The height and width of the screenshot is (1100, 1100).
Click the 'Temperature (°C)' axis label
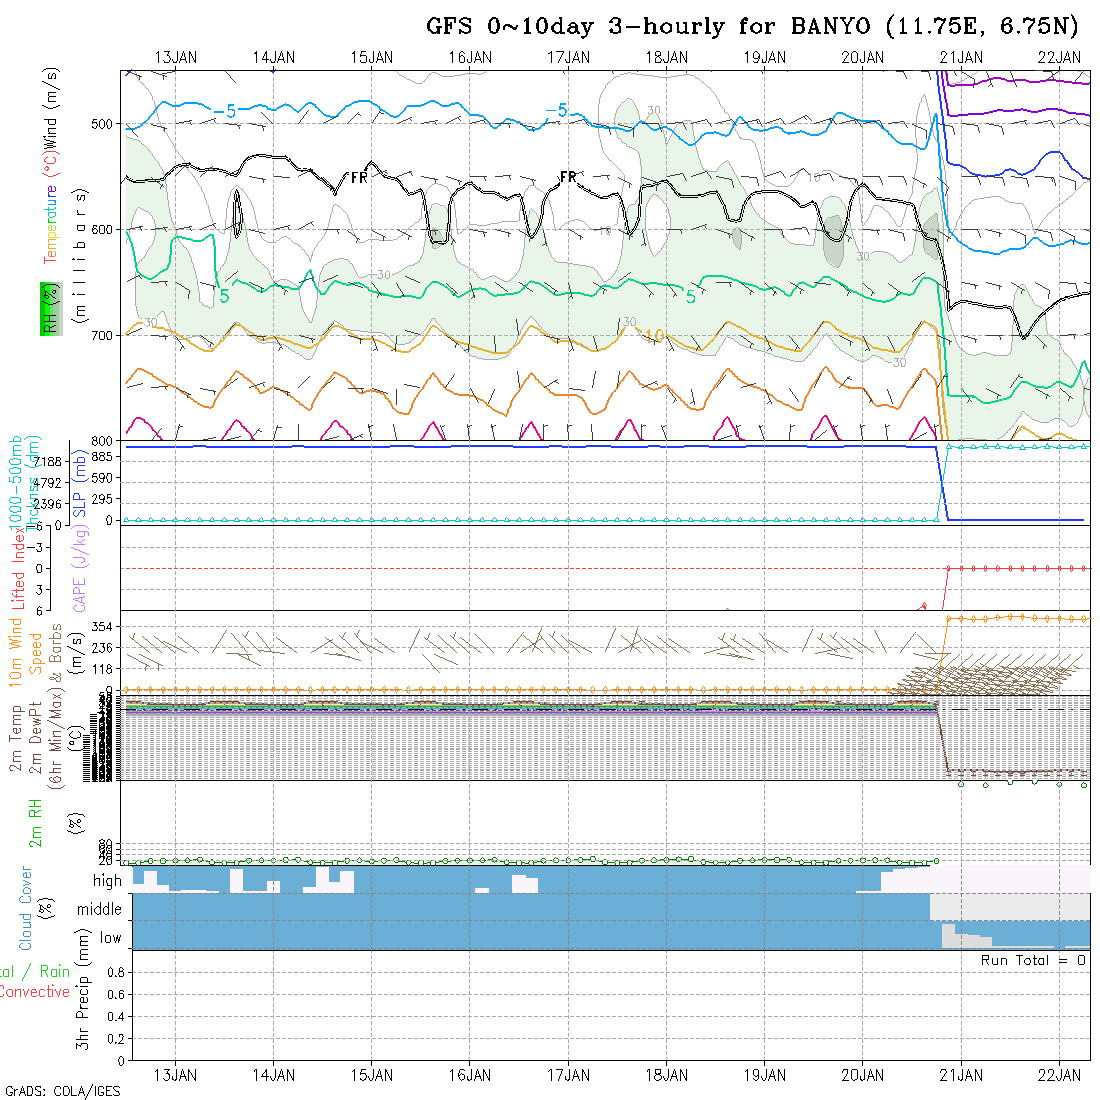[x=51, y=208]
